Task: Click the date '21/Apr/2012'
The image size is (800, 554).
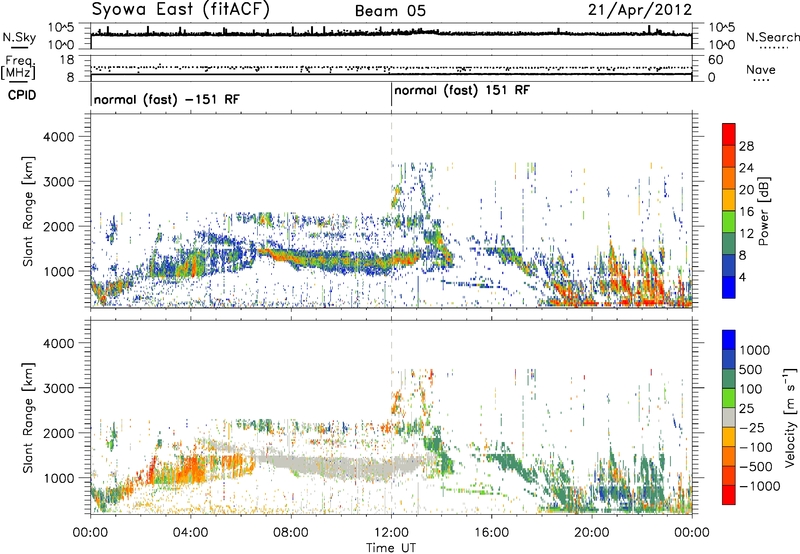Action: coord(640,10)
